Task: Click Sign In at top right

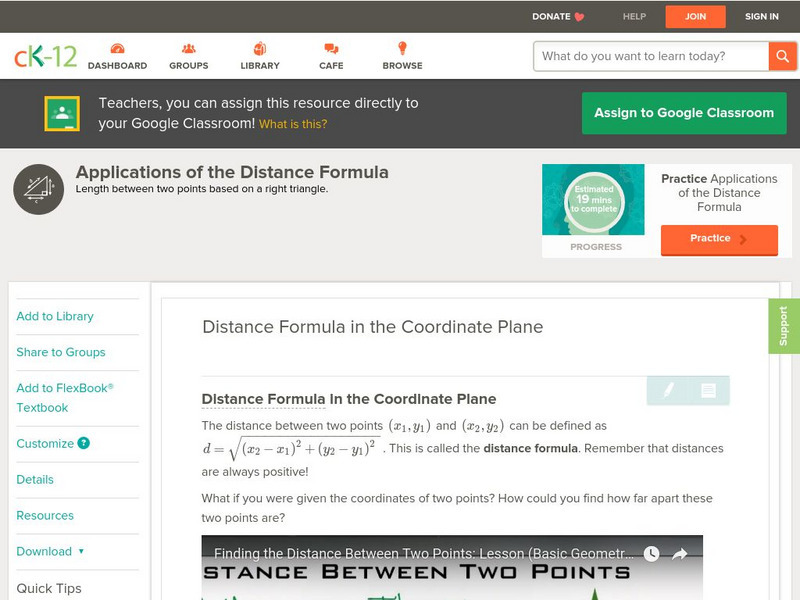Action: [x=761, y=16]
